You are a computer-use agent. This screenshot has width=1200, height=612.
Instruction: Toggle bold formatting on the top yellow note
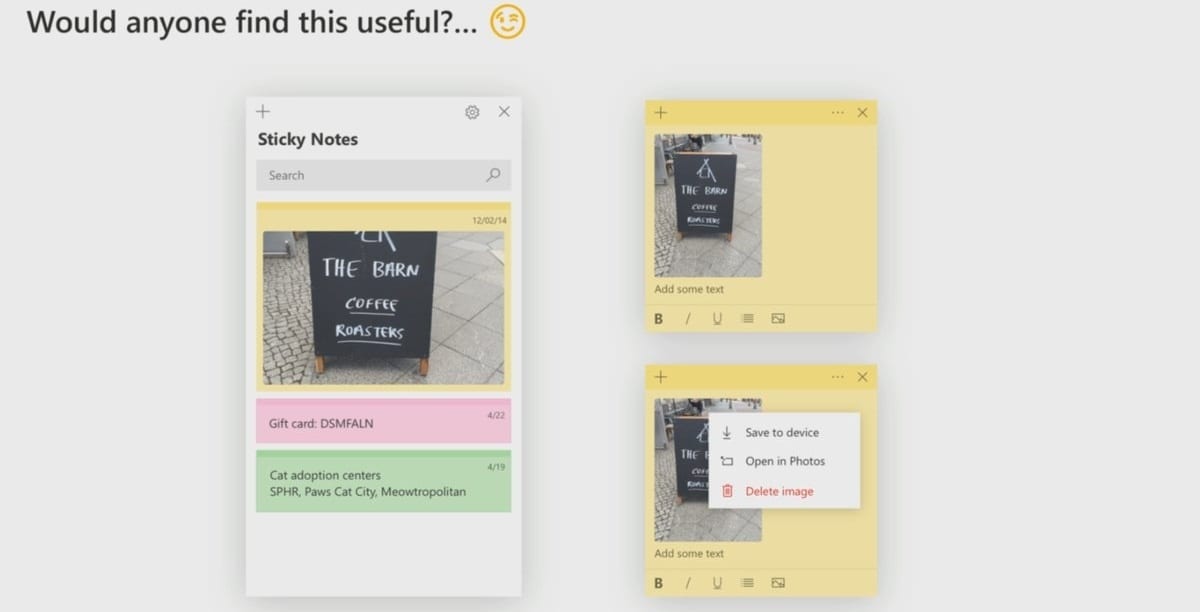pyautogui.click(x=658, y=318)
